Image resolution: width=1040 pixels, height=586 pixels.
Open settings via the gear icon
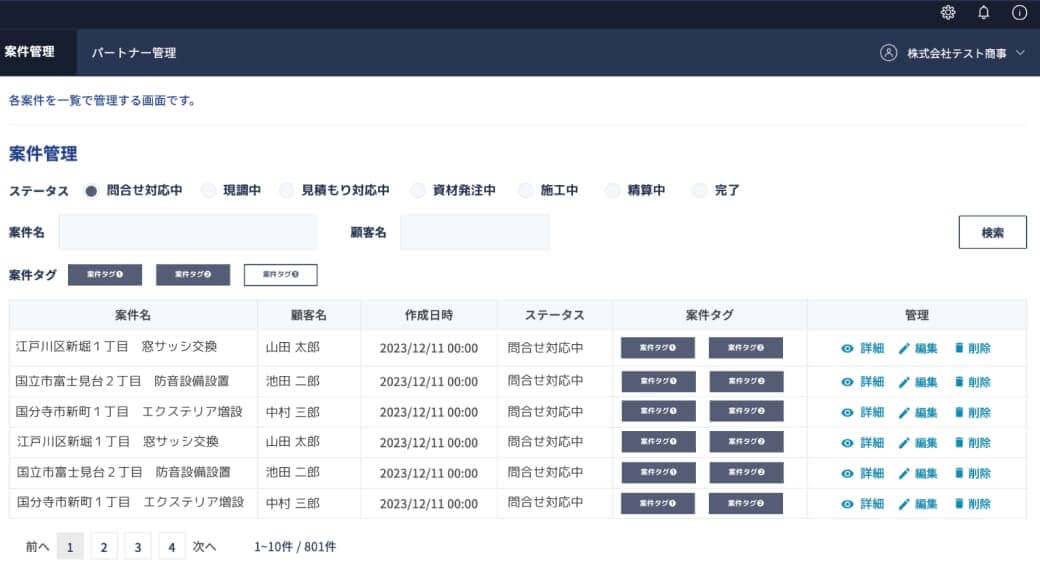click(x=948, y=13)
